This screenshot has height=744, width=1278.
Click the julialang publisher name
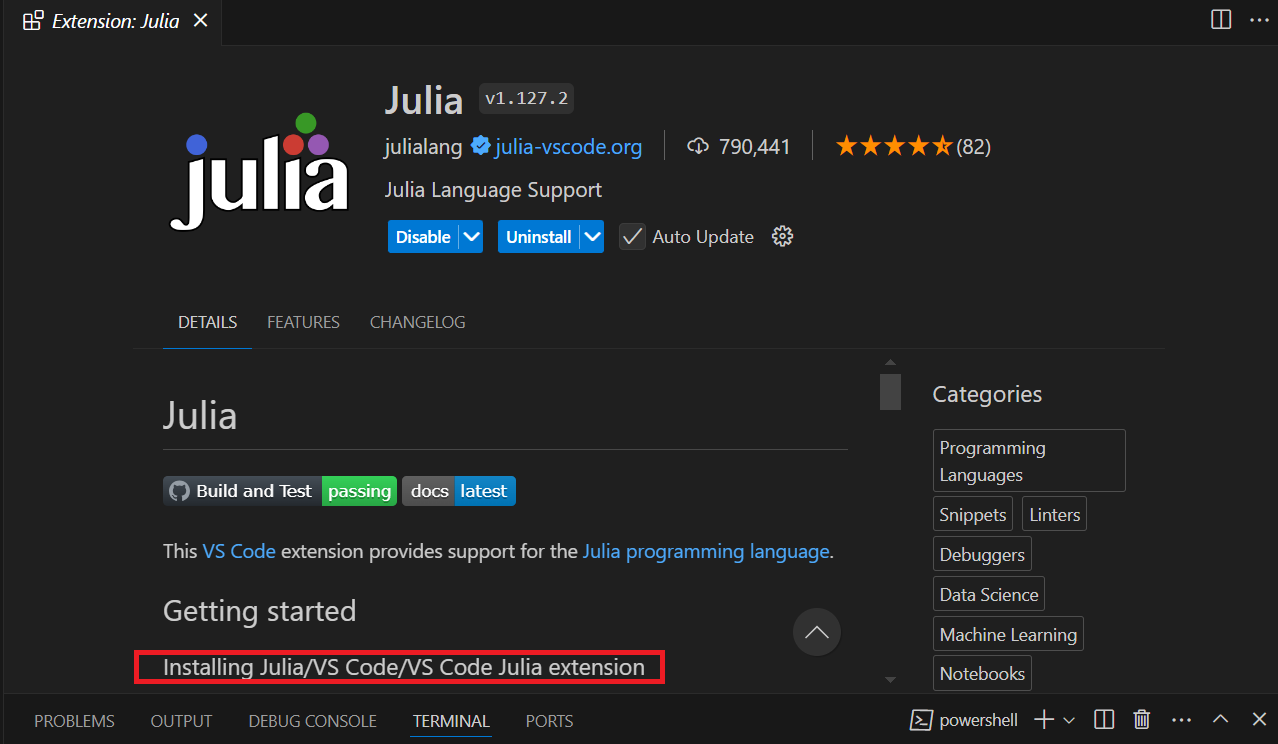pos(423,147)
